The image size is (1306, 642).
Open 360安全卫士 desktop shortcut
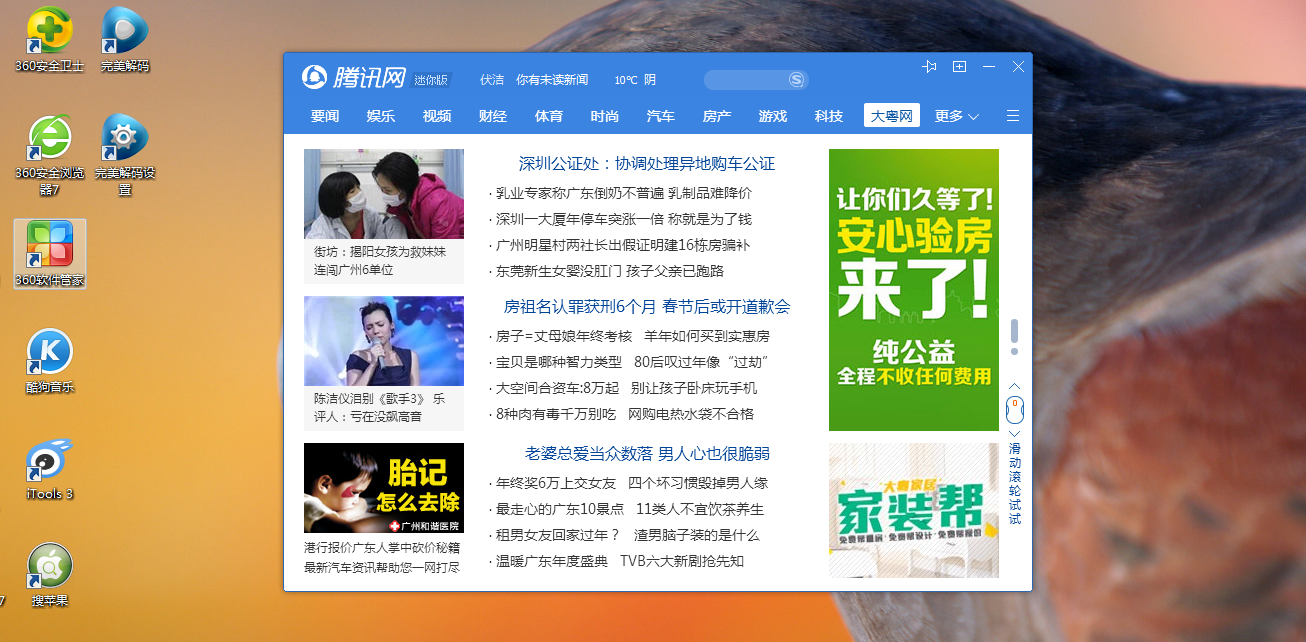pyautogui.click(x=50, y=40)
